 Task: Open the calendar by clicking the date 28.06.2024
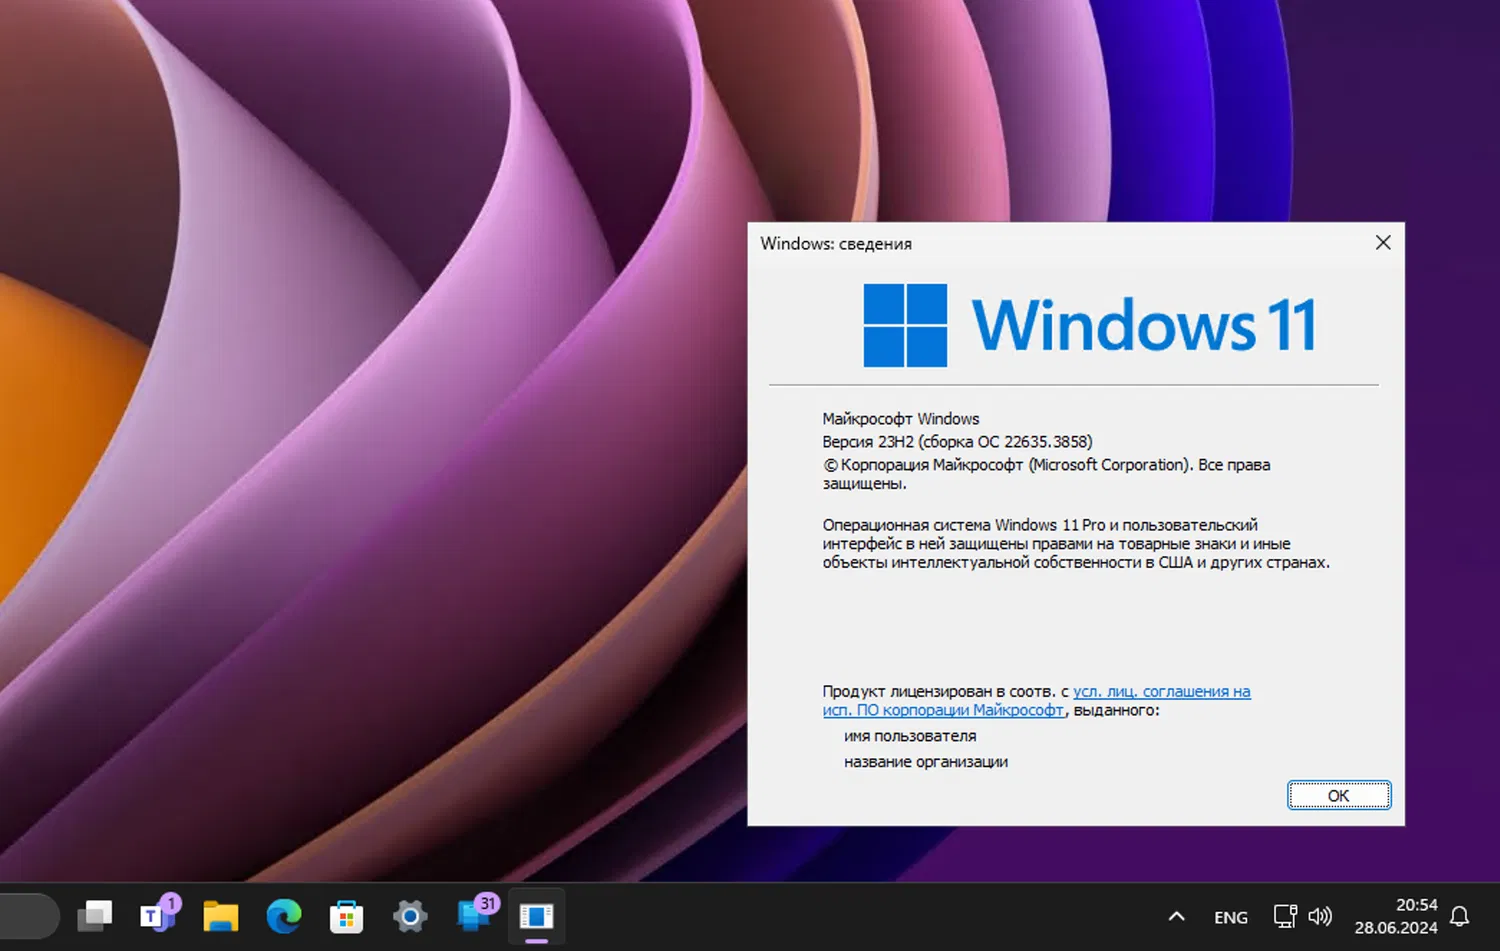pos(1395,926)
